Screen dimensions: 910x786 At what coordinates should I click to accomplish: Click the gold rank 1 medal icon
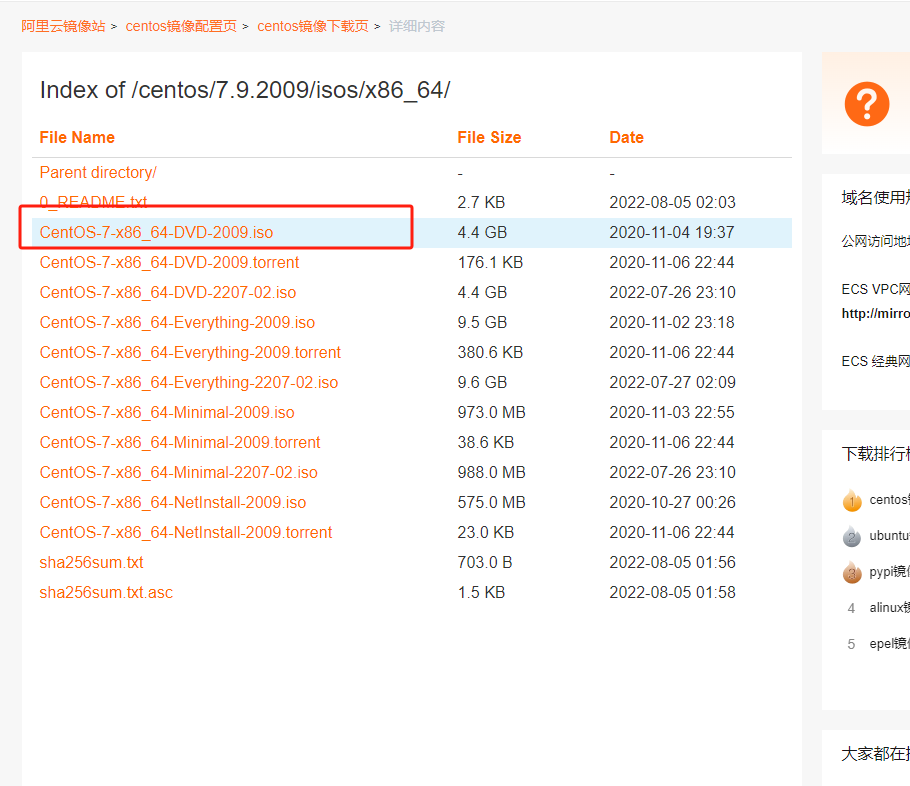pyautogui.click(x=851, y=500)
